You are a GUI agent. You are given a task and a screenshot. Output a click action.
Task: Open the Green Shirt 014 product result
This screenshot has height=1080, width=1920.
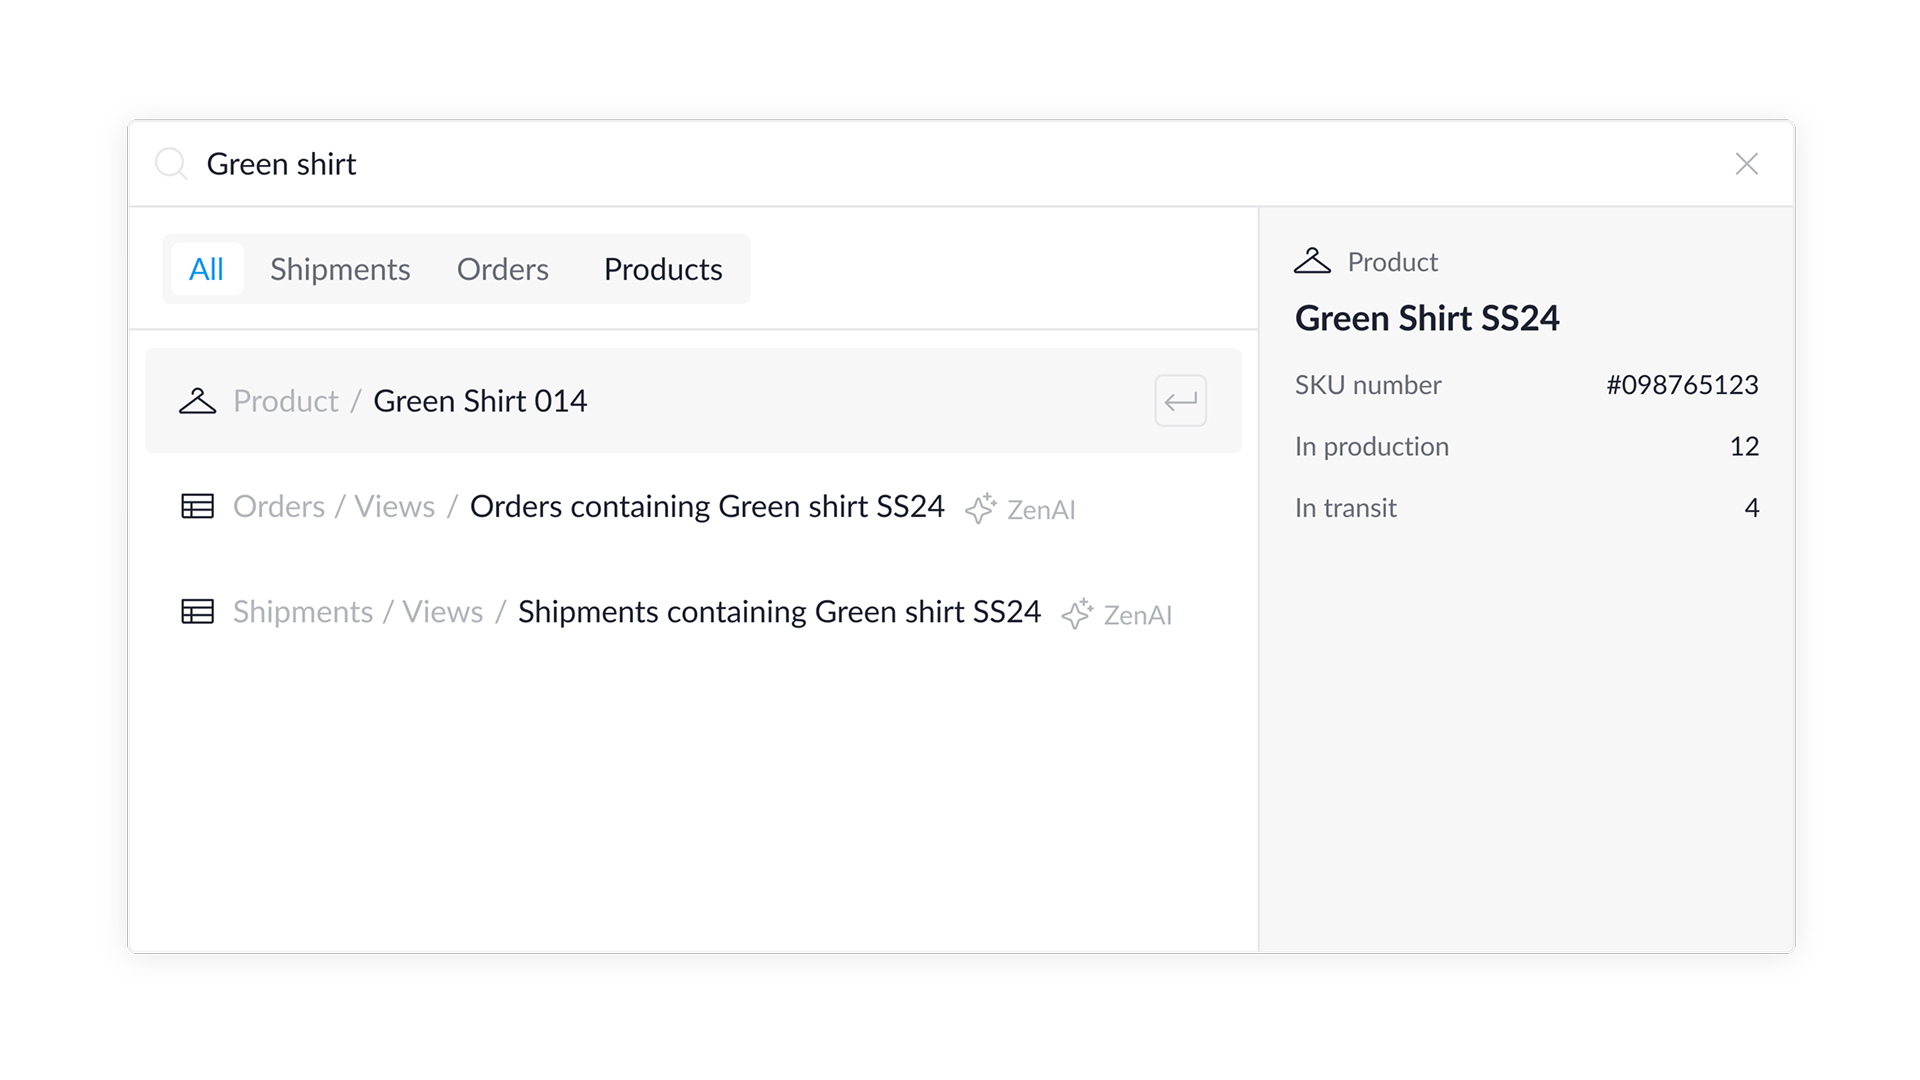693,401
